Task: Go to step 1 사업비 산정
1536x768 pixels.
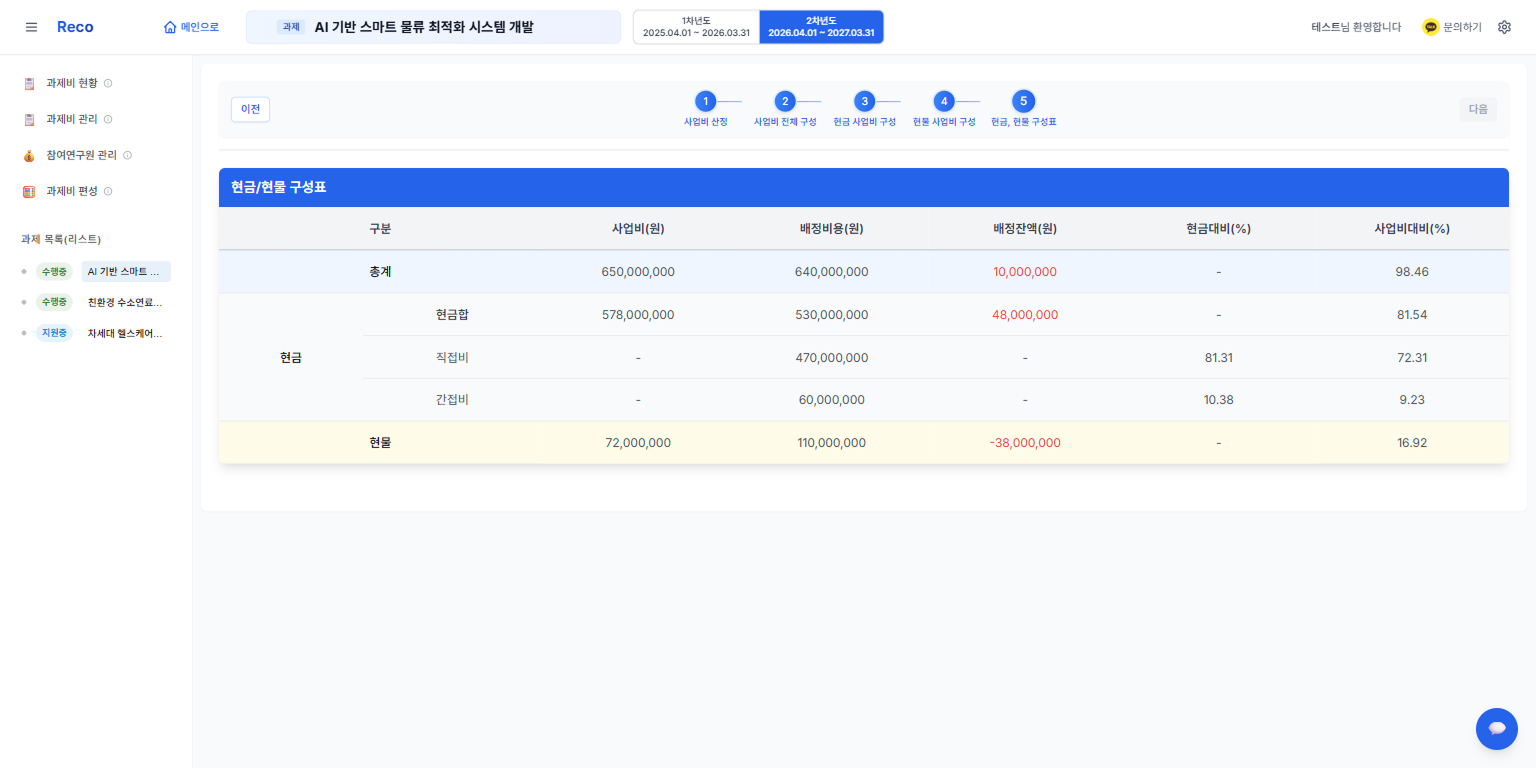Action: 706,101
